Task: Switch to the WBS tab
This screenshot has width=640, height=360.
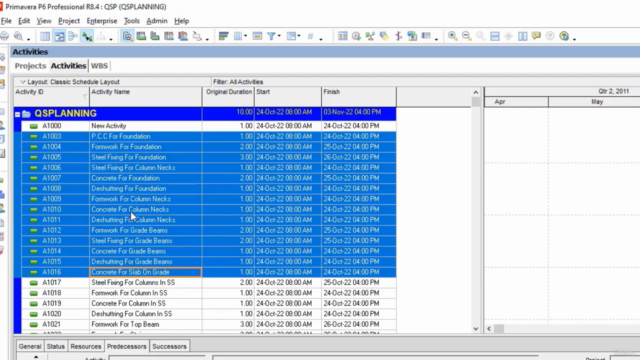Action: point(99,66)
